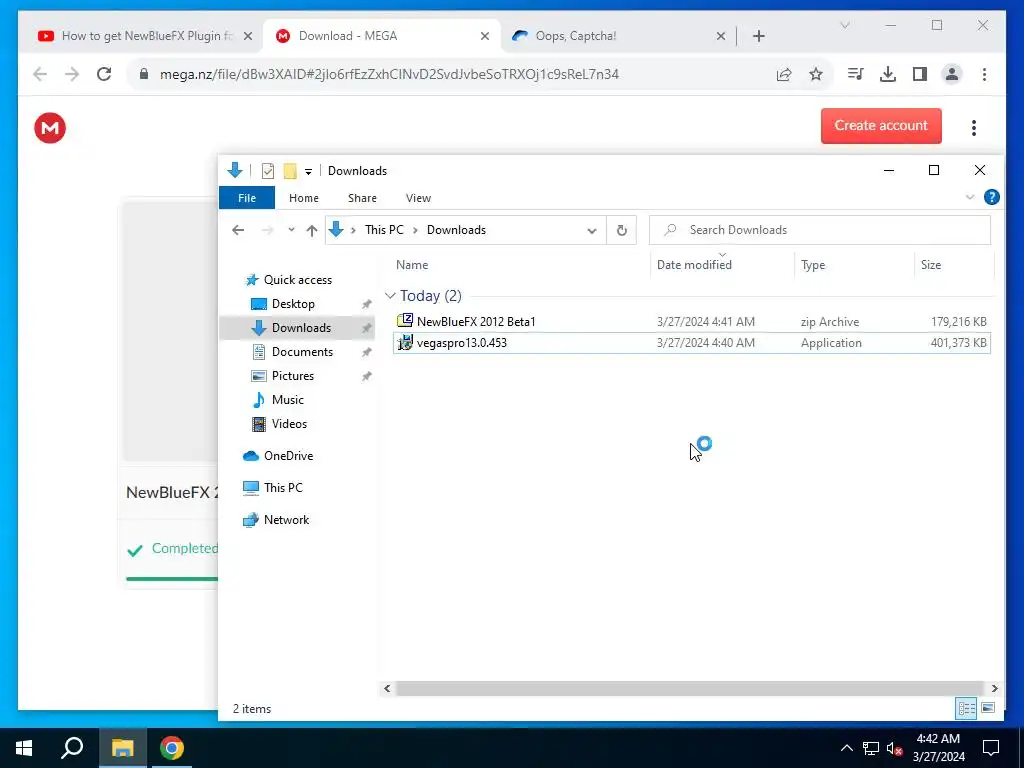
Task: Select Music in navigation pane
Action: pos(287,400)
